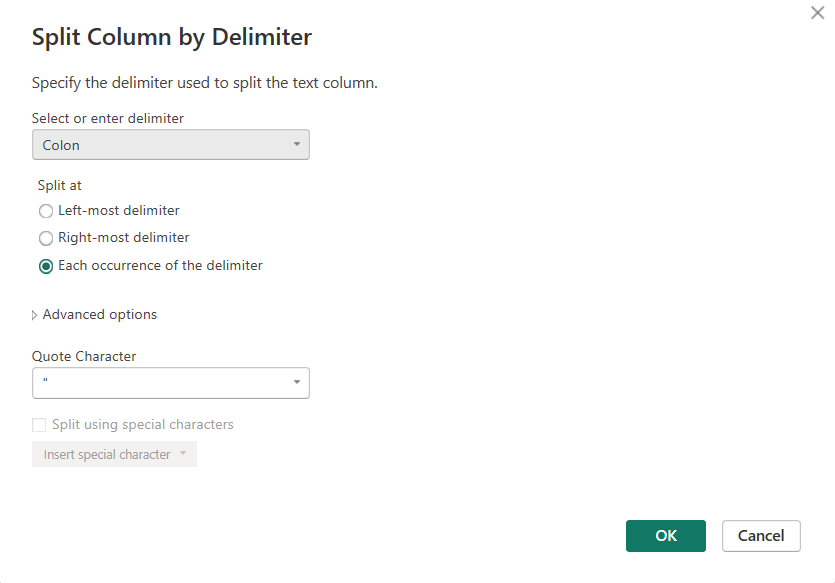The height and width of the screenshot is (583, 835).
Task: Select Each occurrence of the delimiter
Action: [x=45, y=266]
